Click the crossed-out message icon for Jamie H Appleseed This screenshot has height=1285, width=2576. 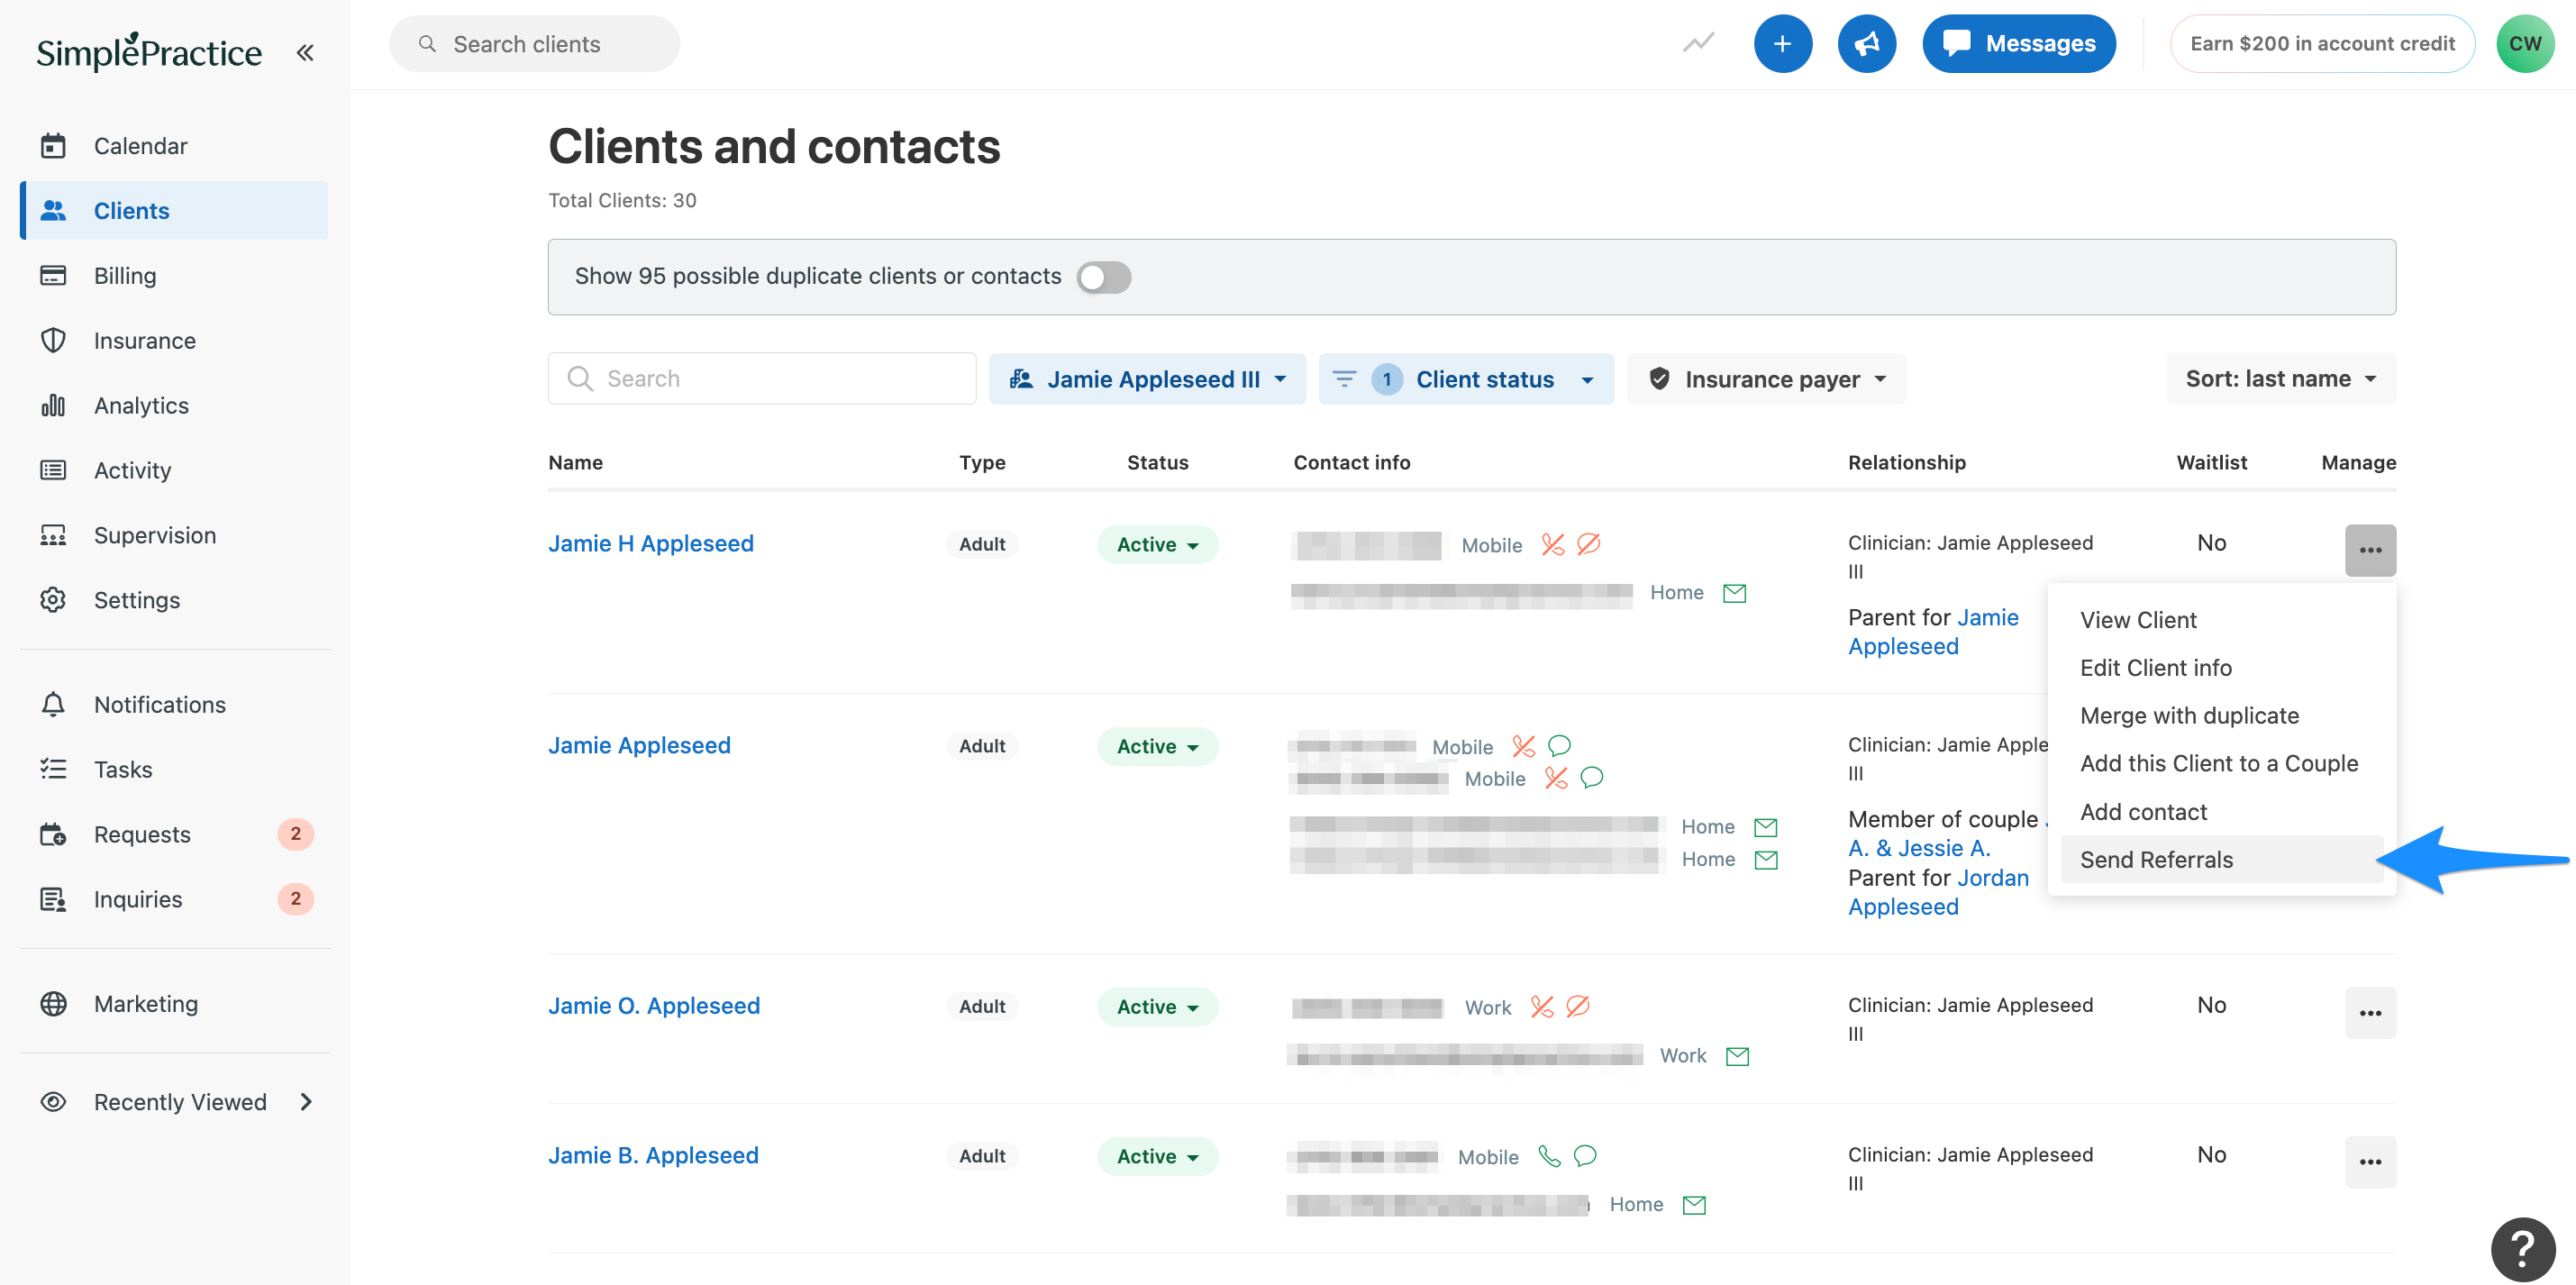(x=1588, y=544)
